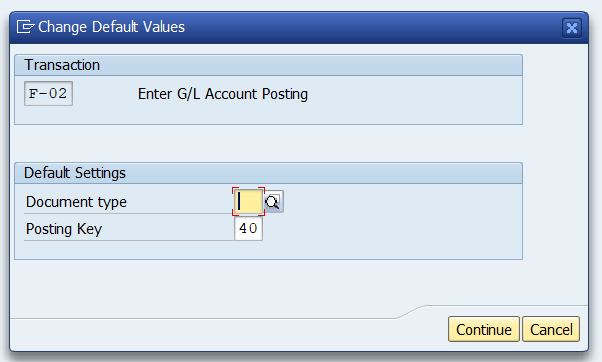Viewport: 602px width, 362px height.
Task: Close the Change Default Values dialog
Action: pos(572,28)
